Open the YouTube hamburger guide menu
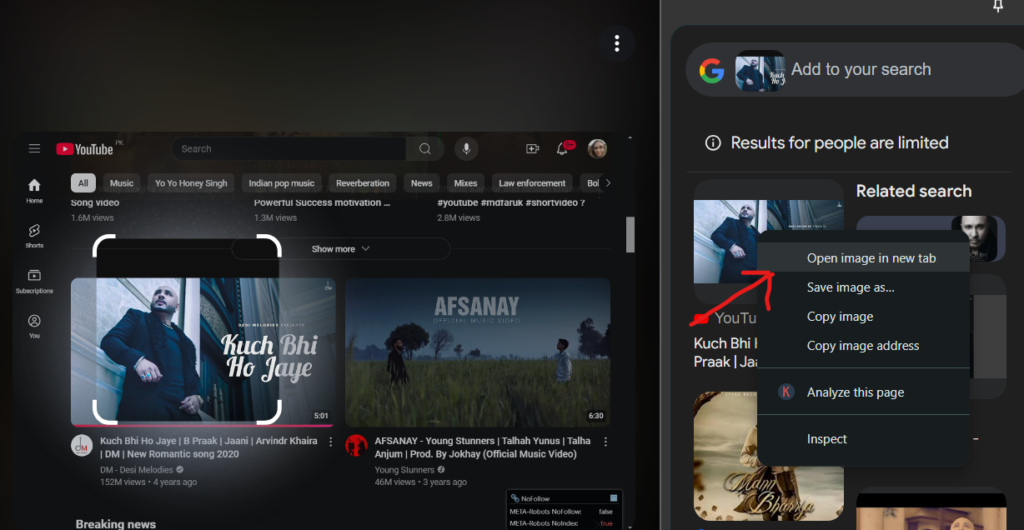 pyautogui.click(x=35, y=149)
